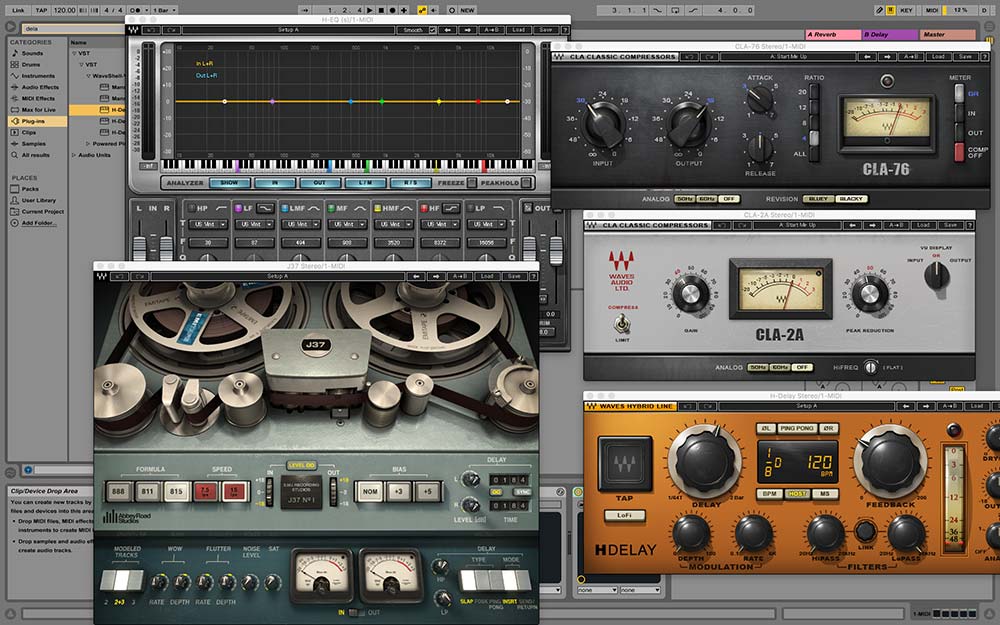Open the HF band filter type dropdown in H-EQ
The width and height of the screenshot is (1000, 625).
pos(440,224)
